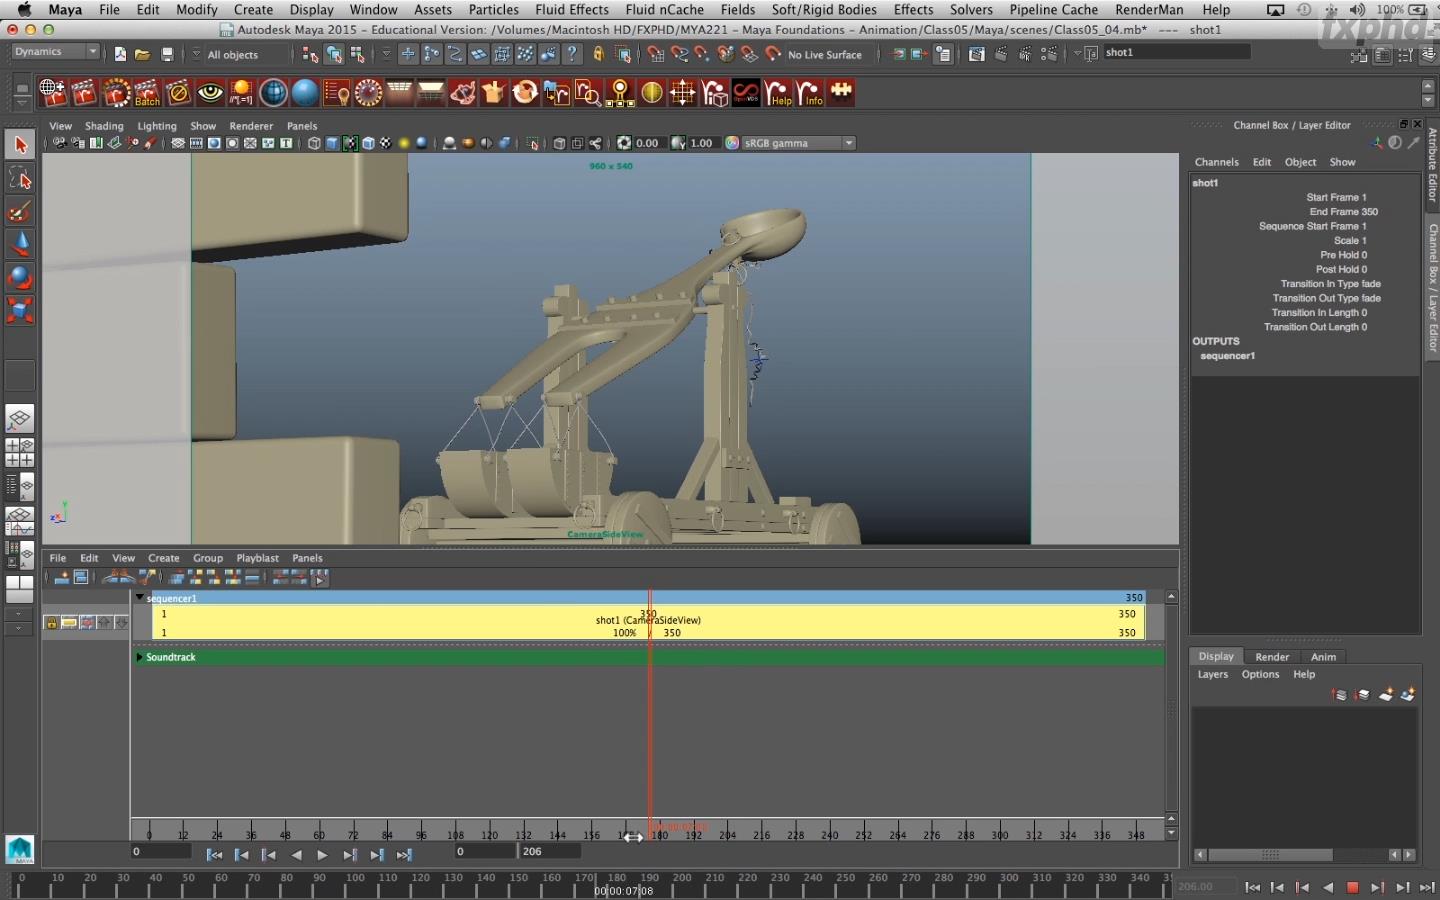Screen dimensions: 1440x900
Task: Click the blue sphere shelf icon
Action: coord(305,93)
